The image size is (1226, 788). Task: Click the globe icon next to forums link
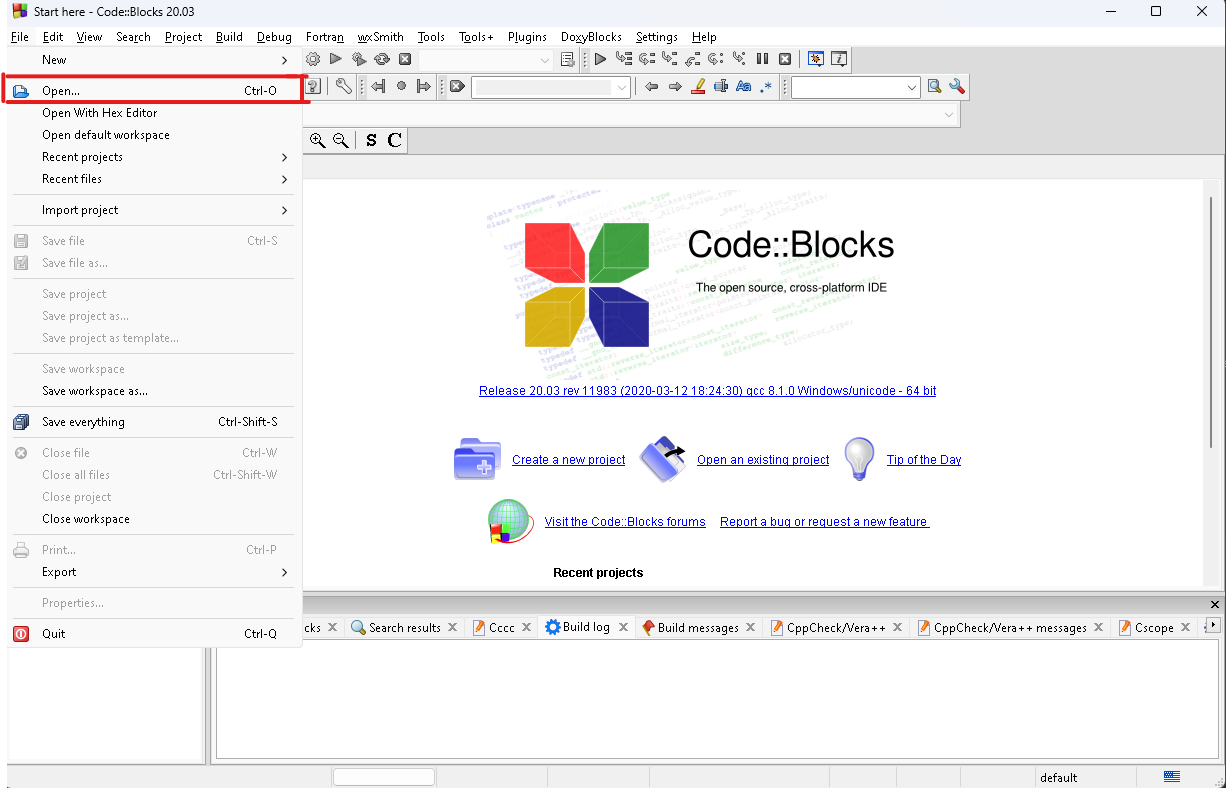pos(511,522)
